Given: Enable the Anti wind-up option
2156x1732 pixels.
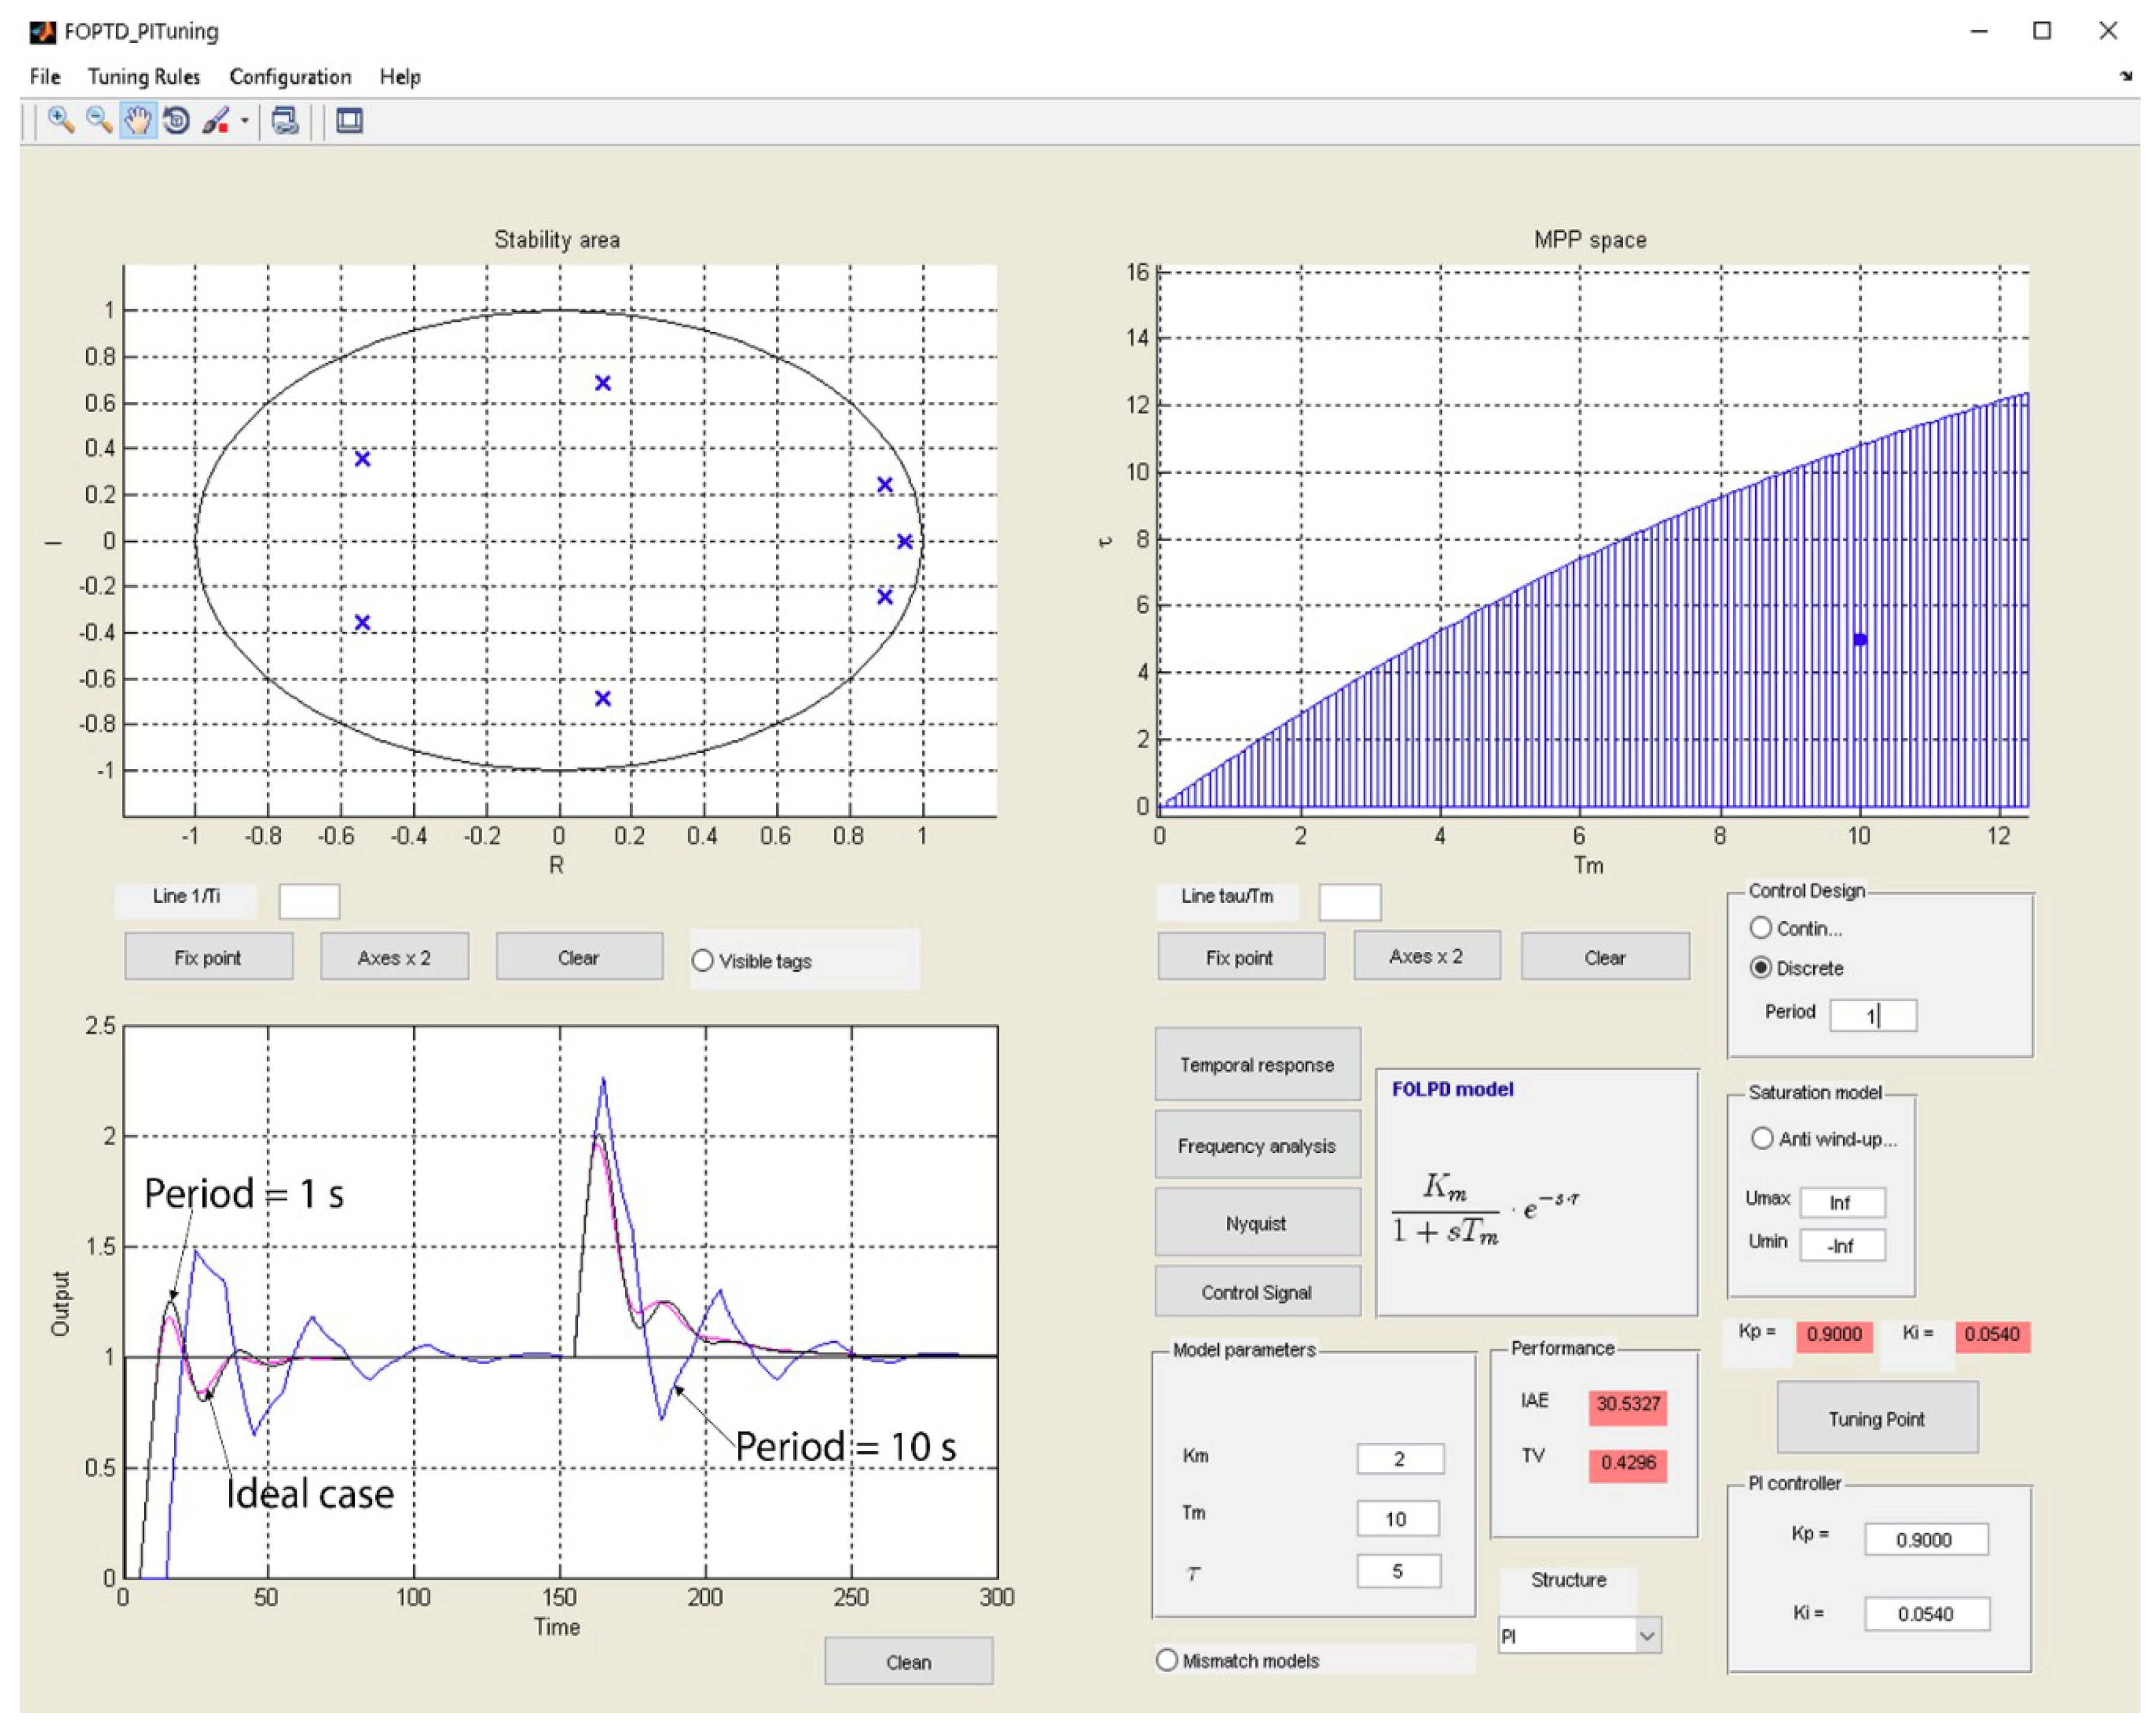Looking at the screenshot, I should (x=1762, y=1138).
